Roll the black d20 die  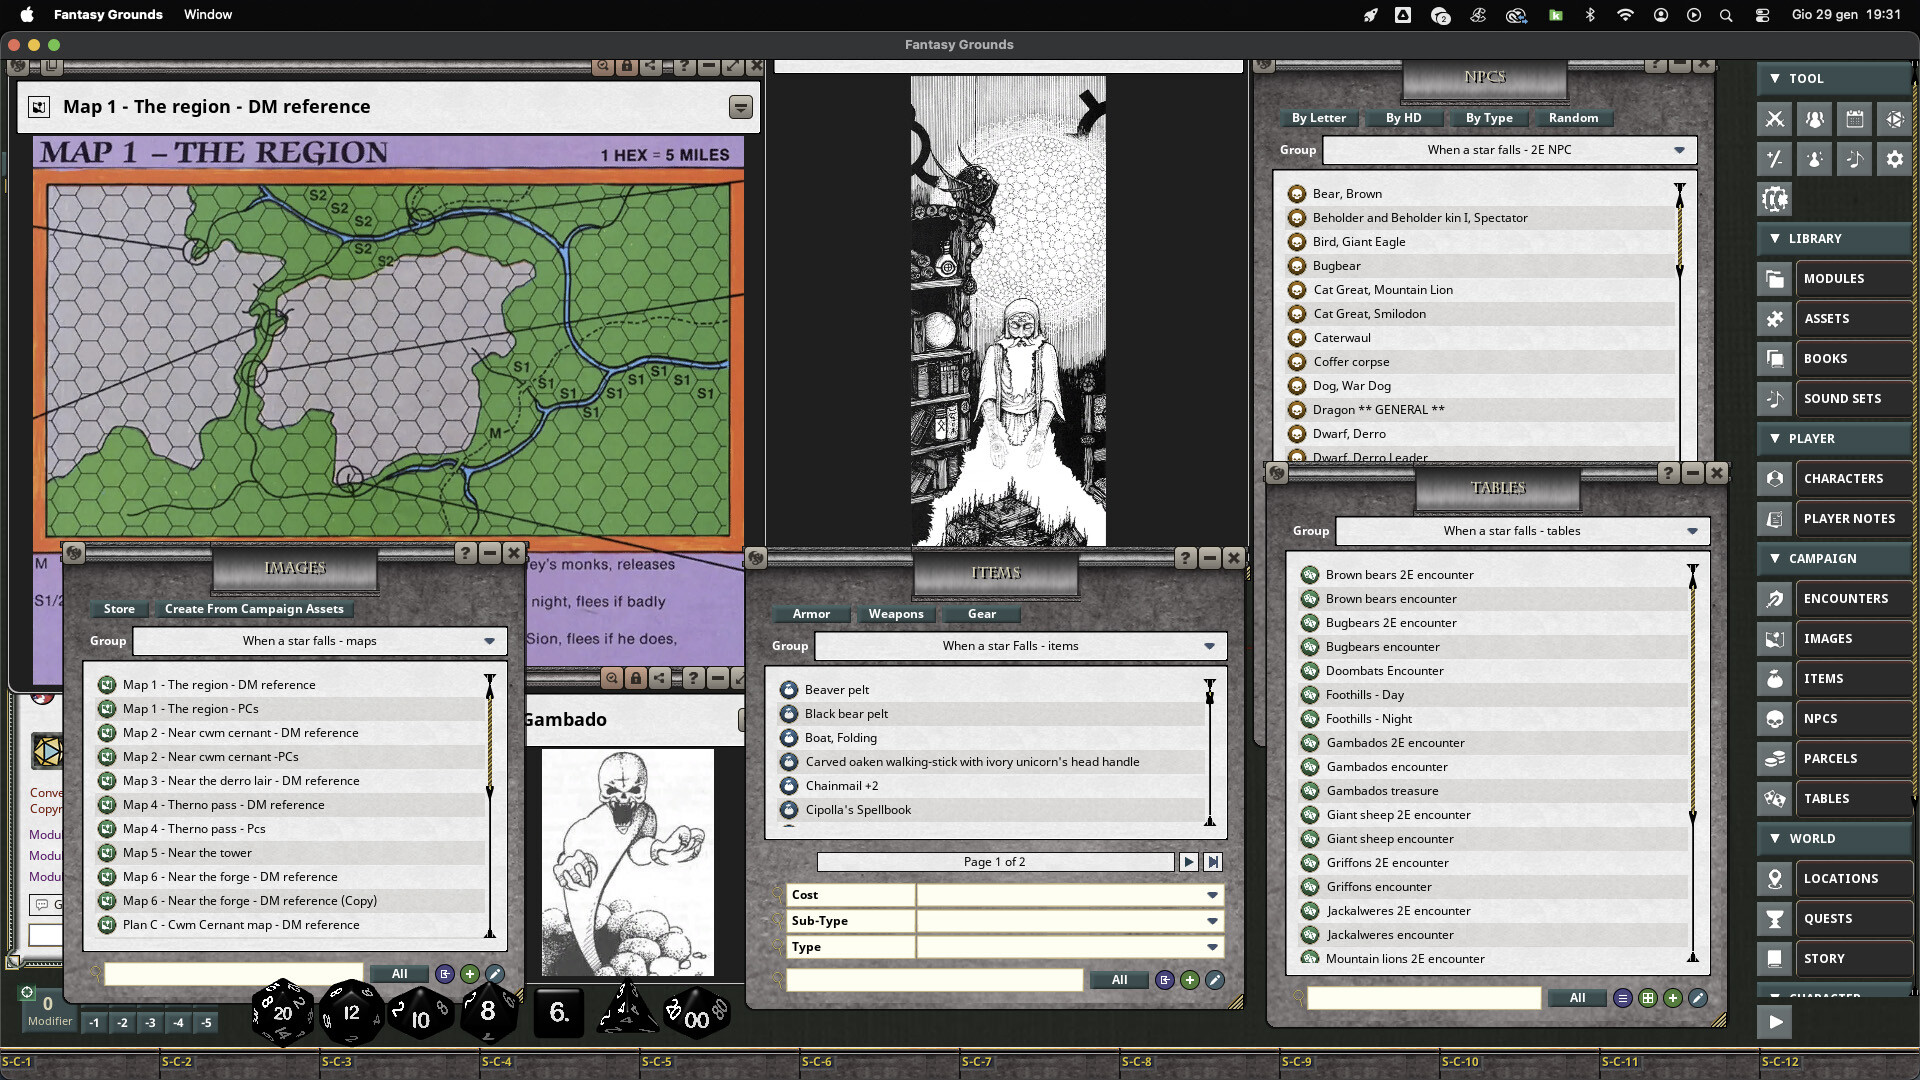282,1012
